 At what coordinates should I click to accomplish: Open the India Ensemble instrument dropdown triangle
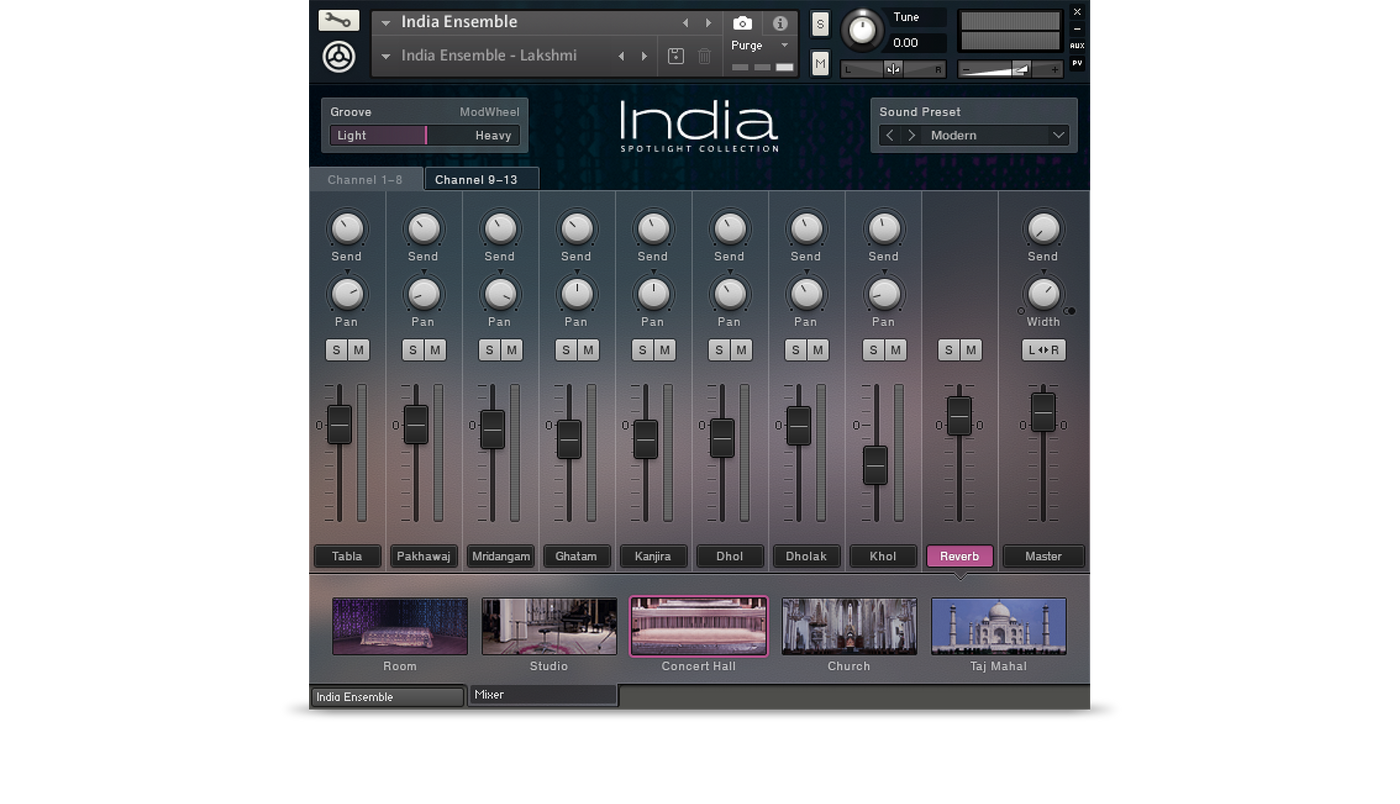386,23
